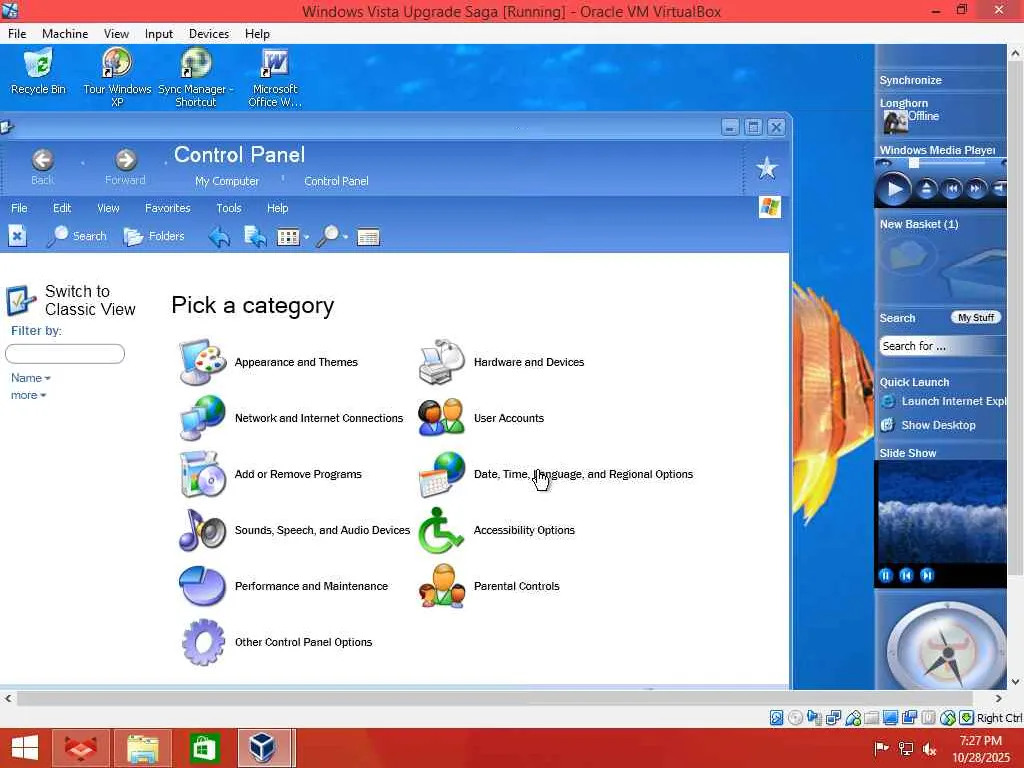Click VirtualBox USB status icon
1024x768 pixels.
(x=853, y=718)
